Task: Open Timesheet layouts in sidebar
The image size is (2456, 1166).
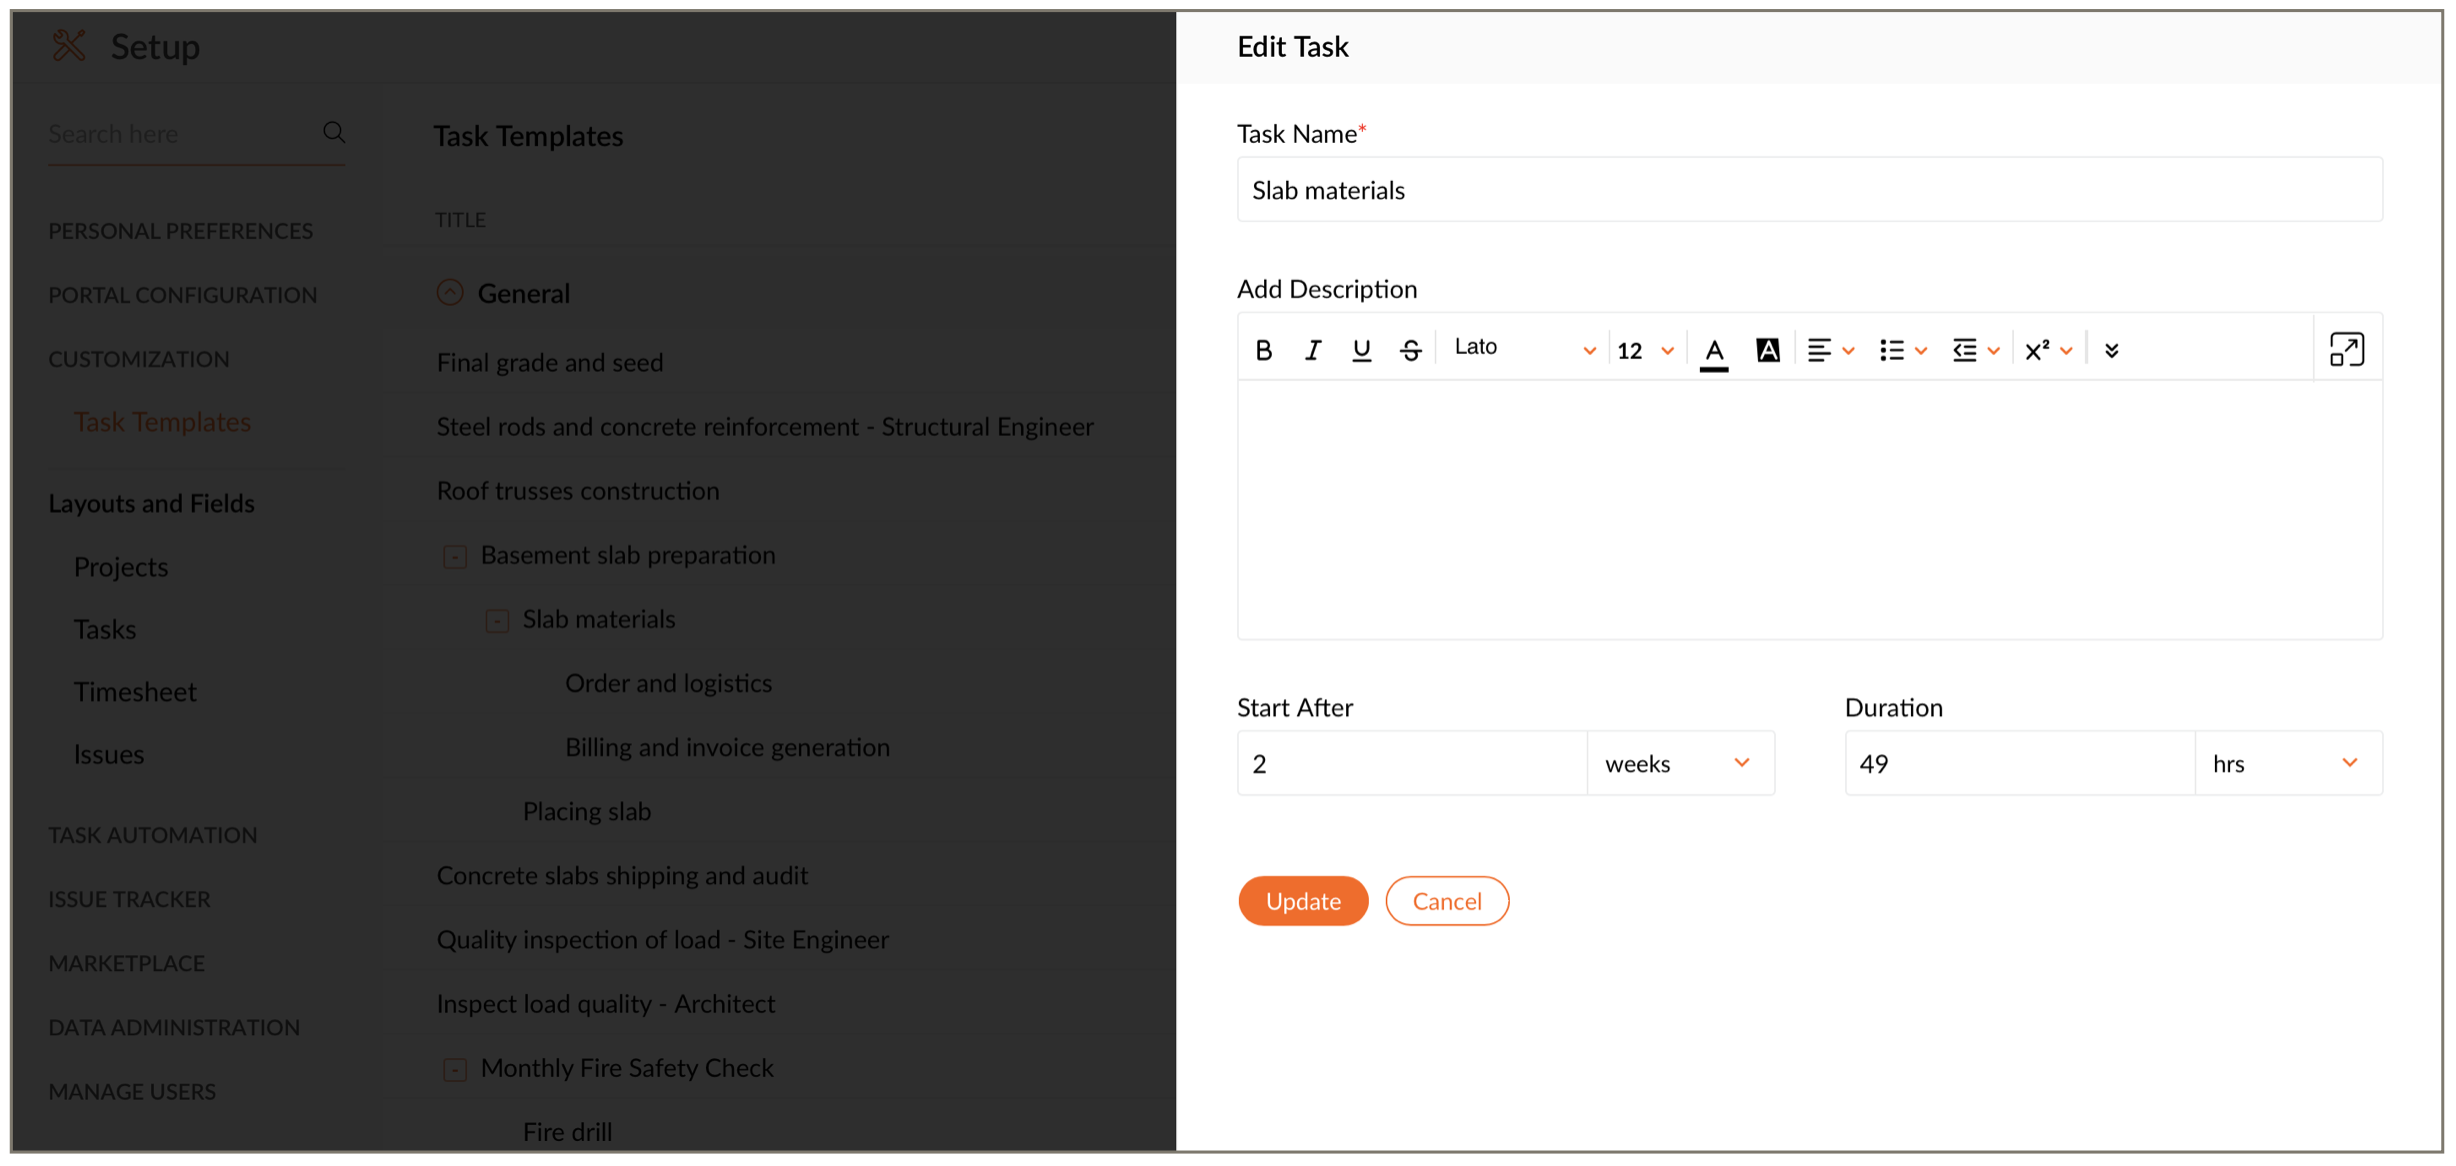Action: (x=135, y=692)
